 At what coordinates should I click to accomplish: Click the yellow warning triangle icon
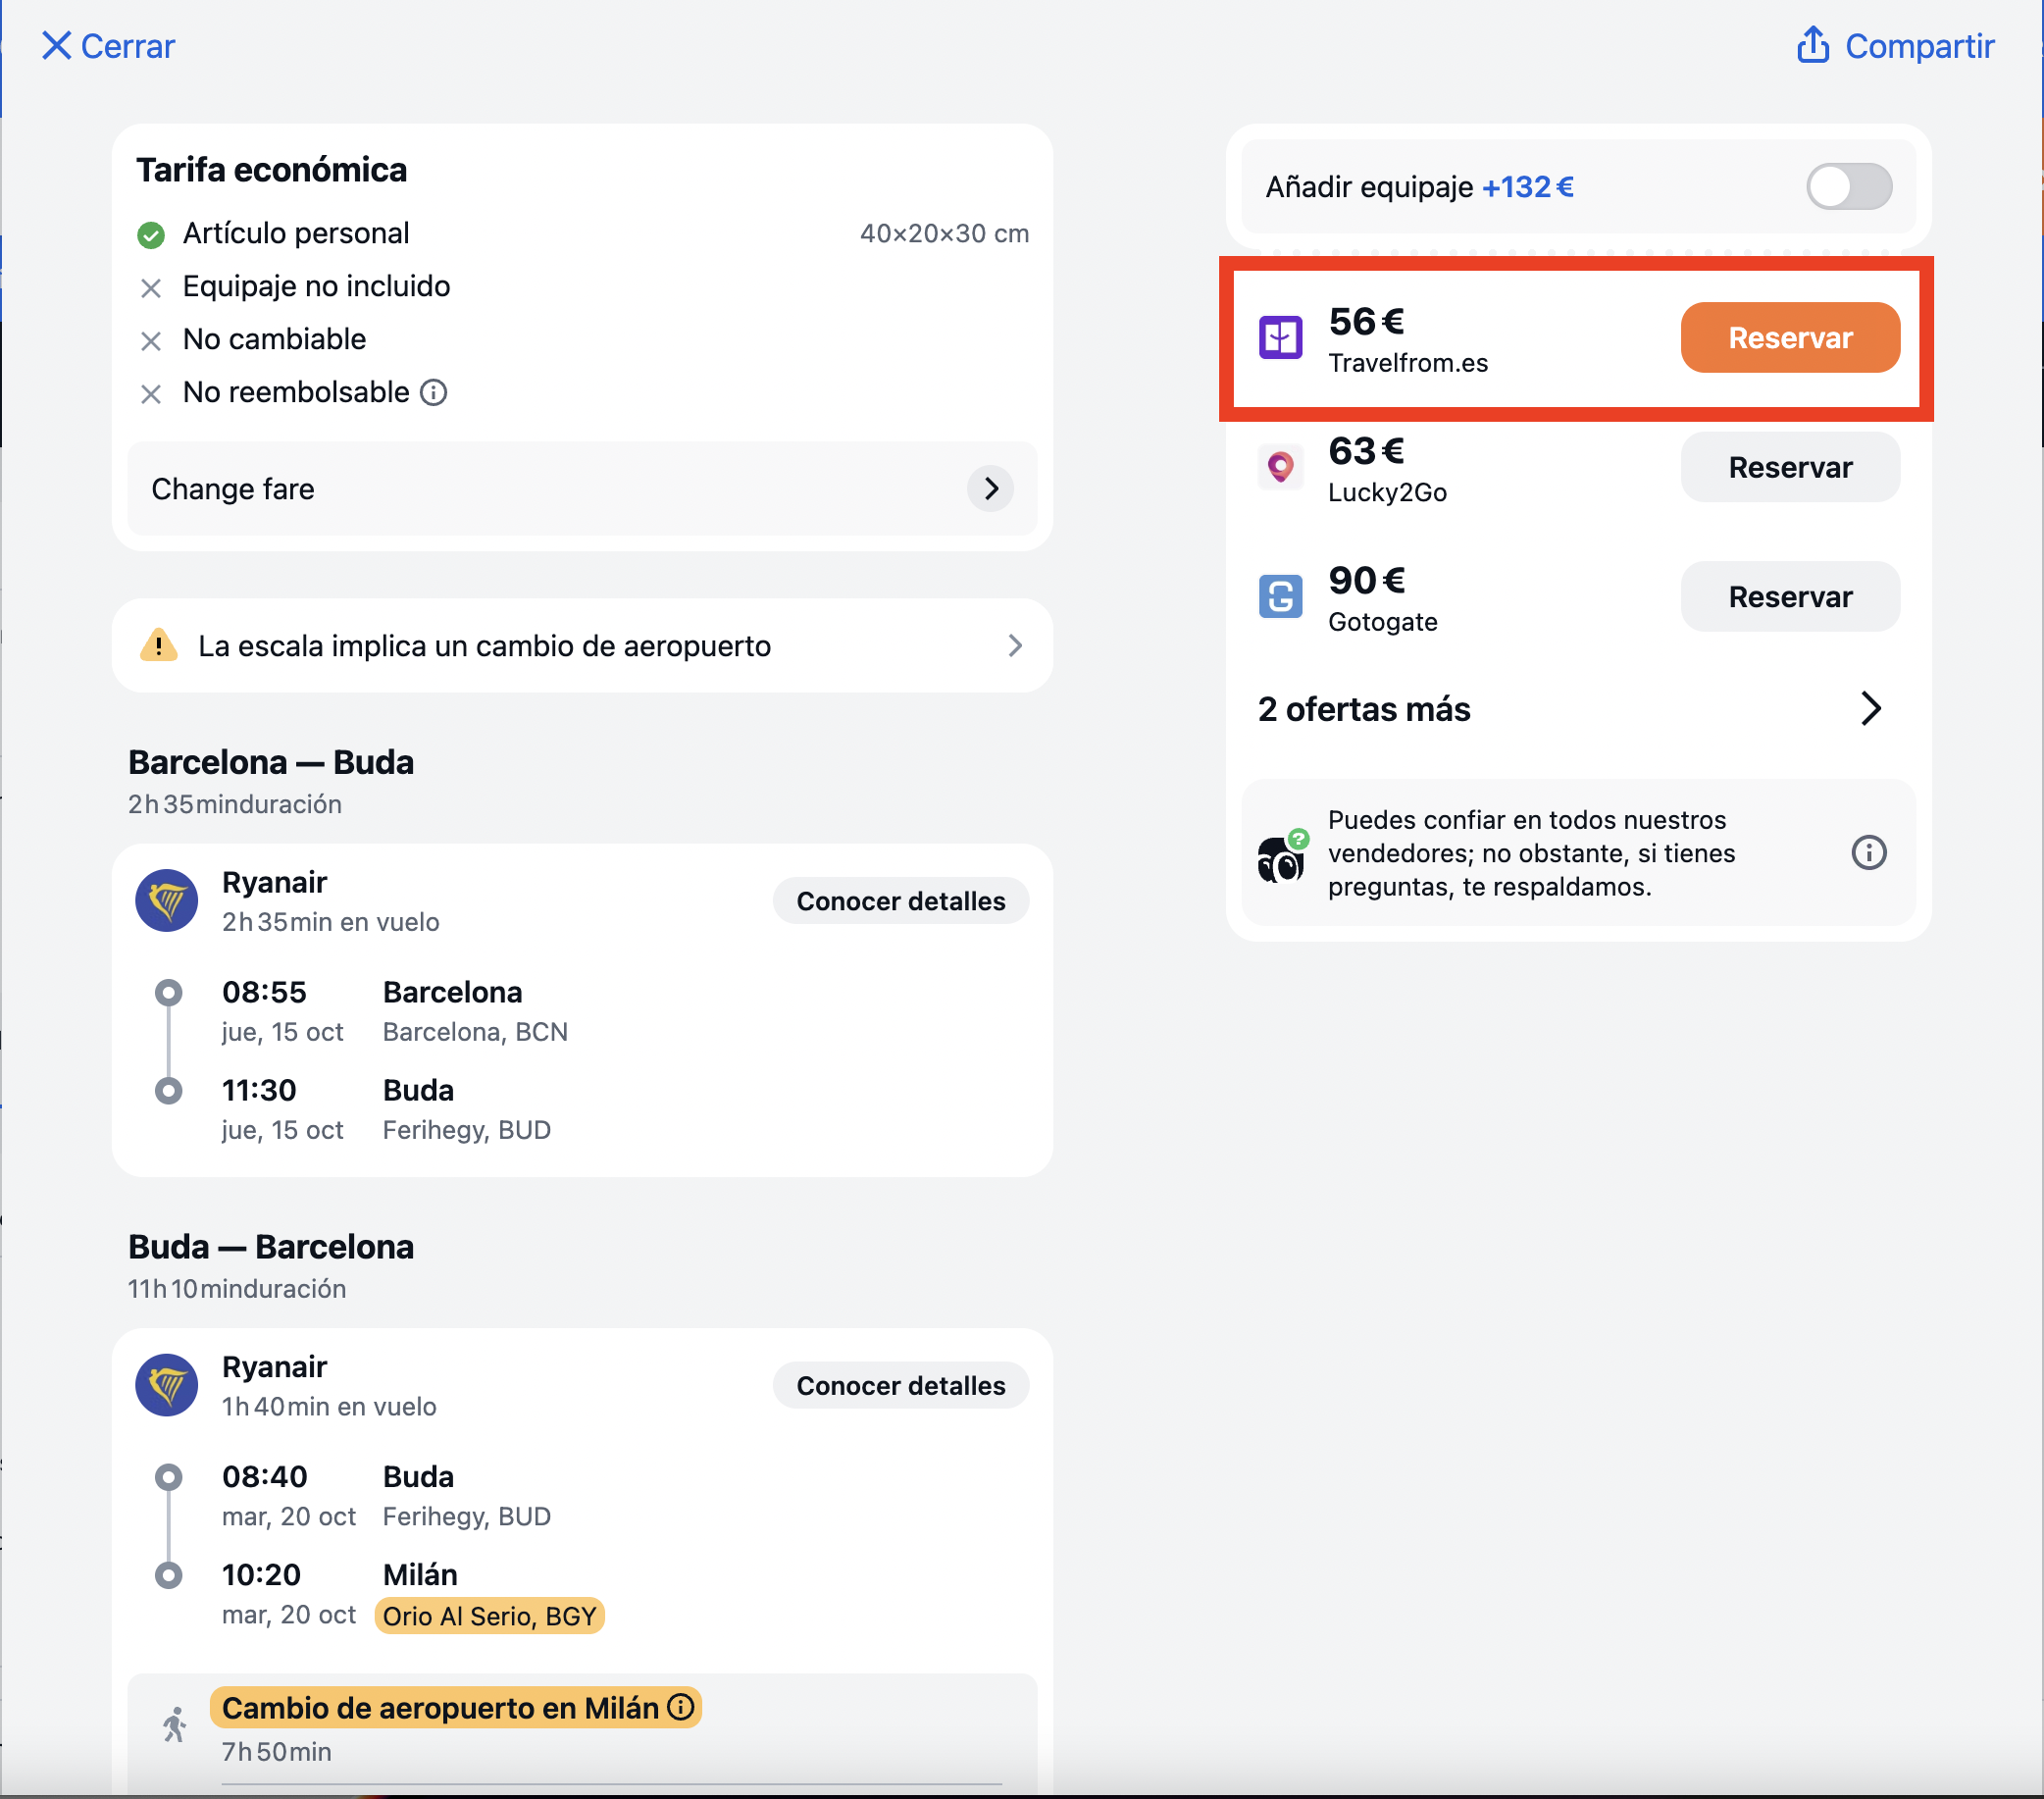(158, 645)
